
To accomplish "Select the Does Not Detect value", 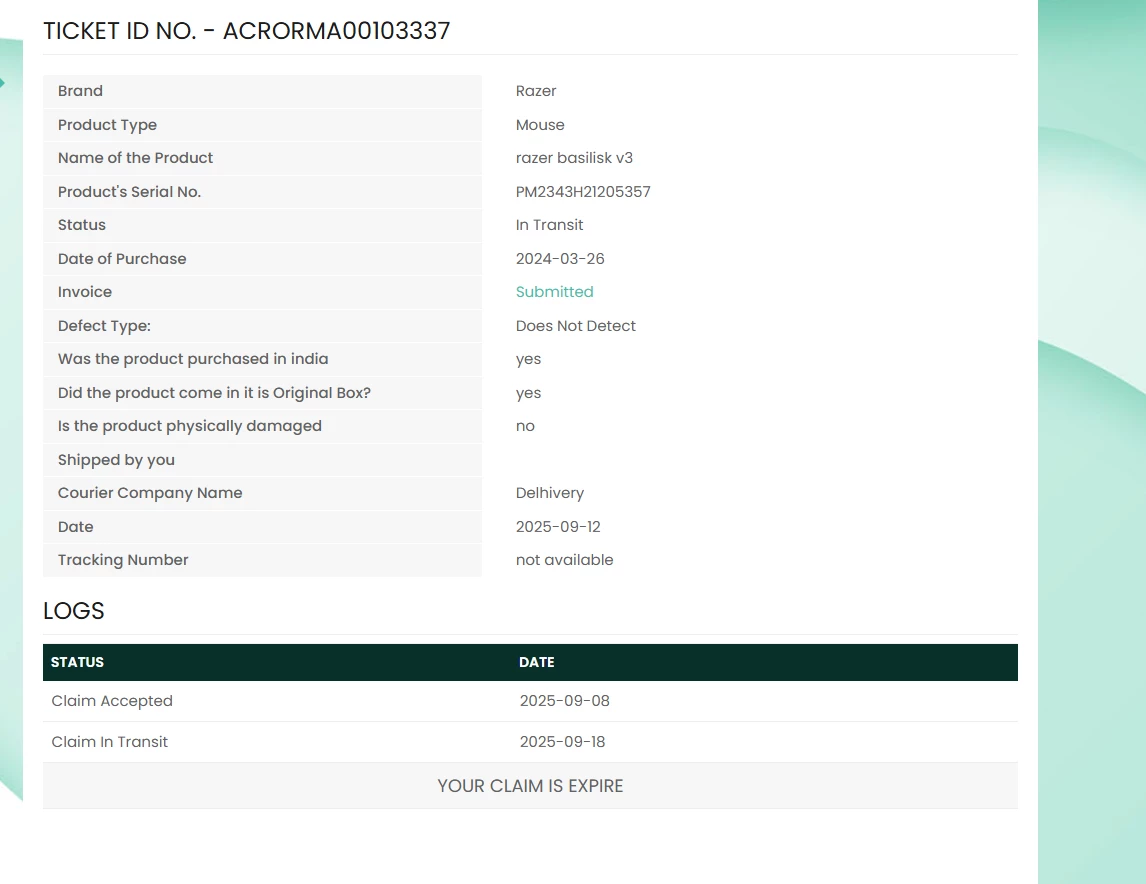I will coord(575,326).
